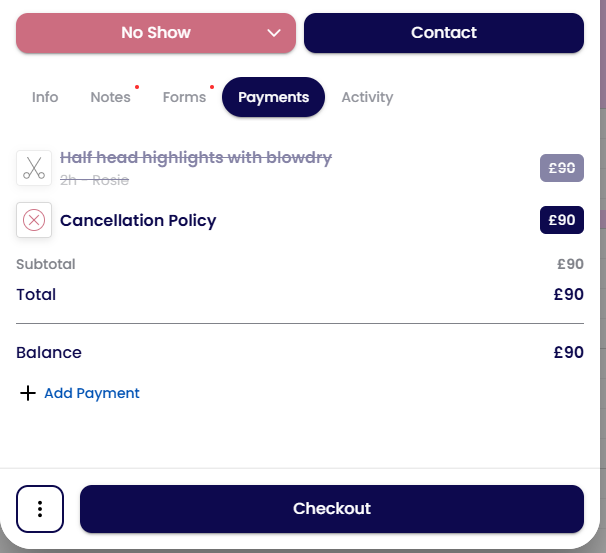
Task: Select the Payments tab
Action: click(x=273, y=97)
